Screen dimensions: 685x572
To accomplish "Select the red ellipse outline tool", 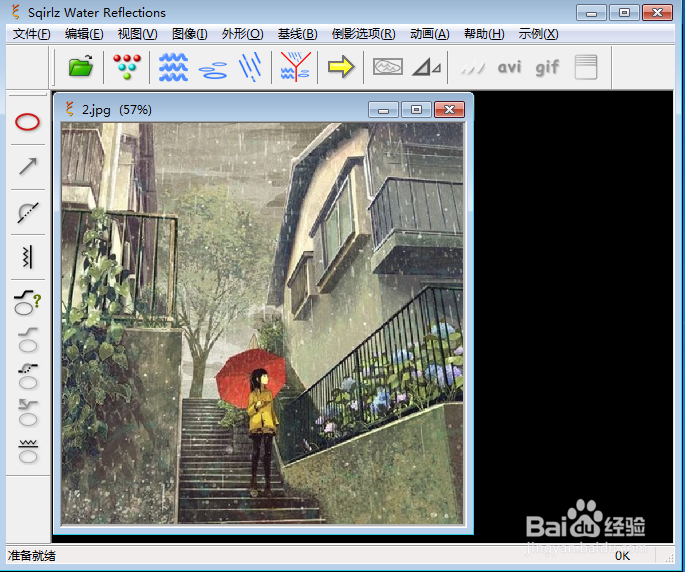I will click(x=28, y=122).
